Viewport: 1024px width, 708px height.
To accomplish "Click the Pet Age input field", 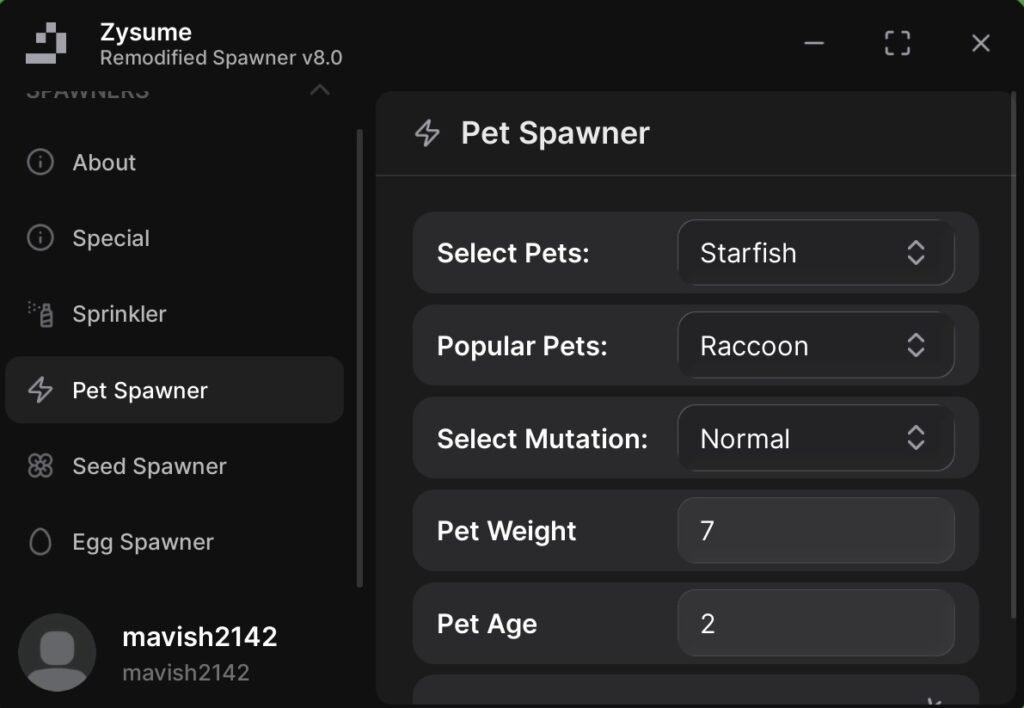I will point(815,624).
